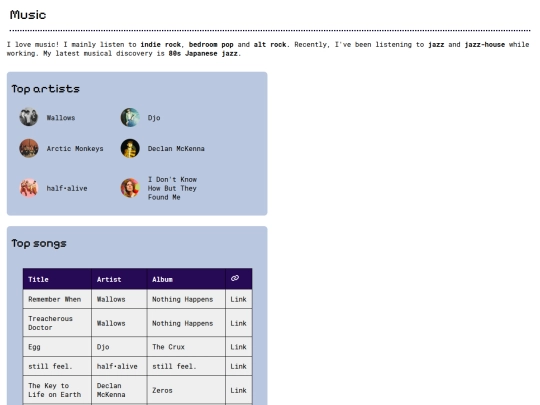Click the Remember When title cell
540x405 pixels.
(x=57, y=299)
